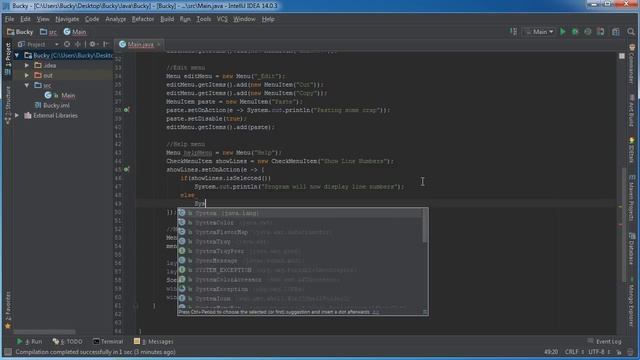Open the 0: Messages tool window
Image resolution: width=640 pixels, height=360 pixels.
point(153,342)
